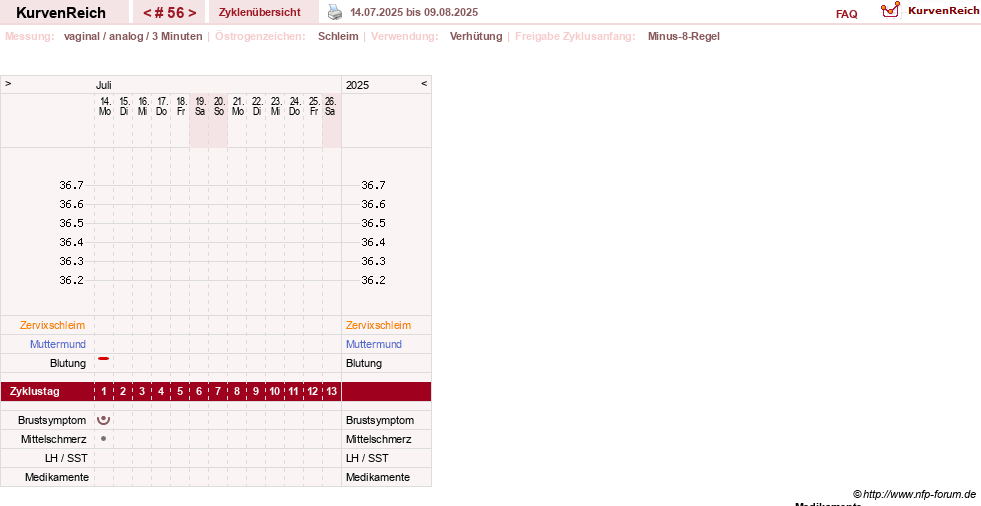Click the red bleeding mark on day 14

click(104, 358)
